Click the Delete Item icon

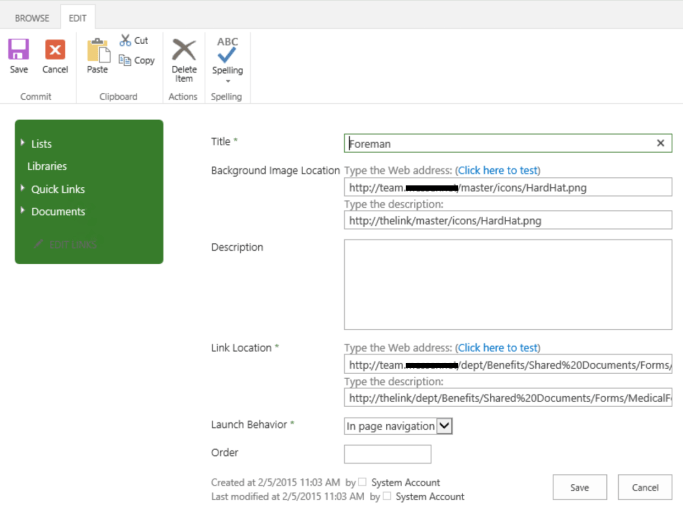point(184,50)
